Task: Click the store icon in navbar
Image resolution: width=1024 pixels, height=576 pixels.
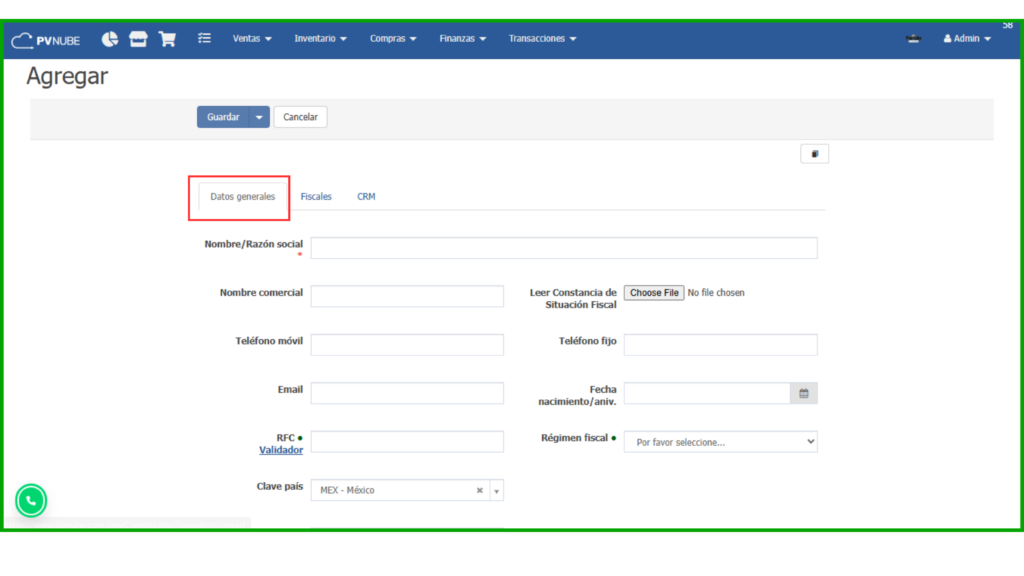Action: point(138,39)
